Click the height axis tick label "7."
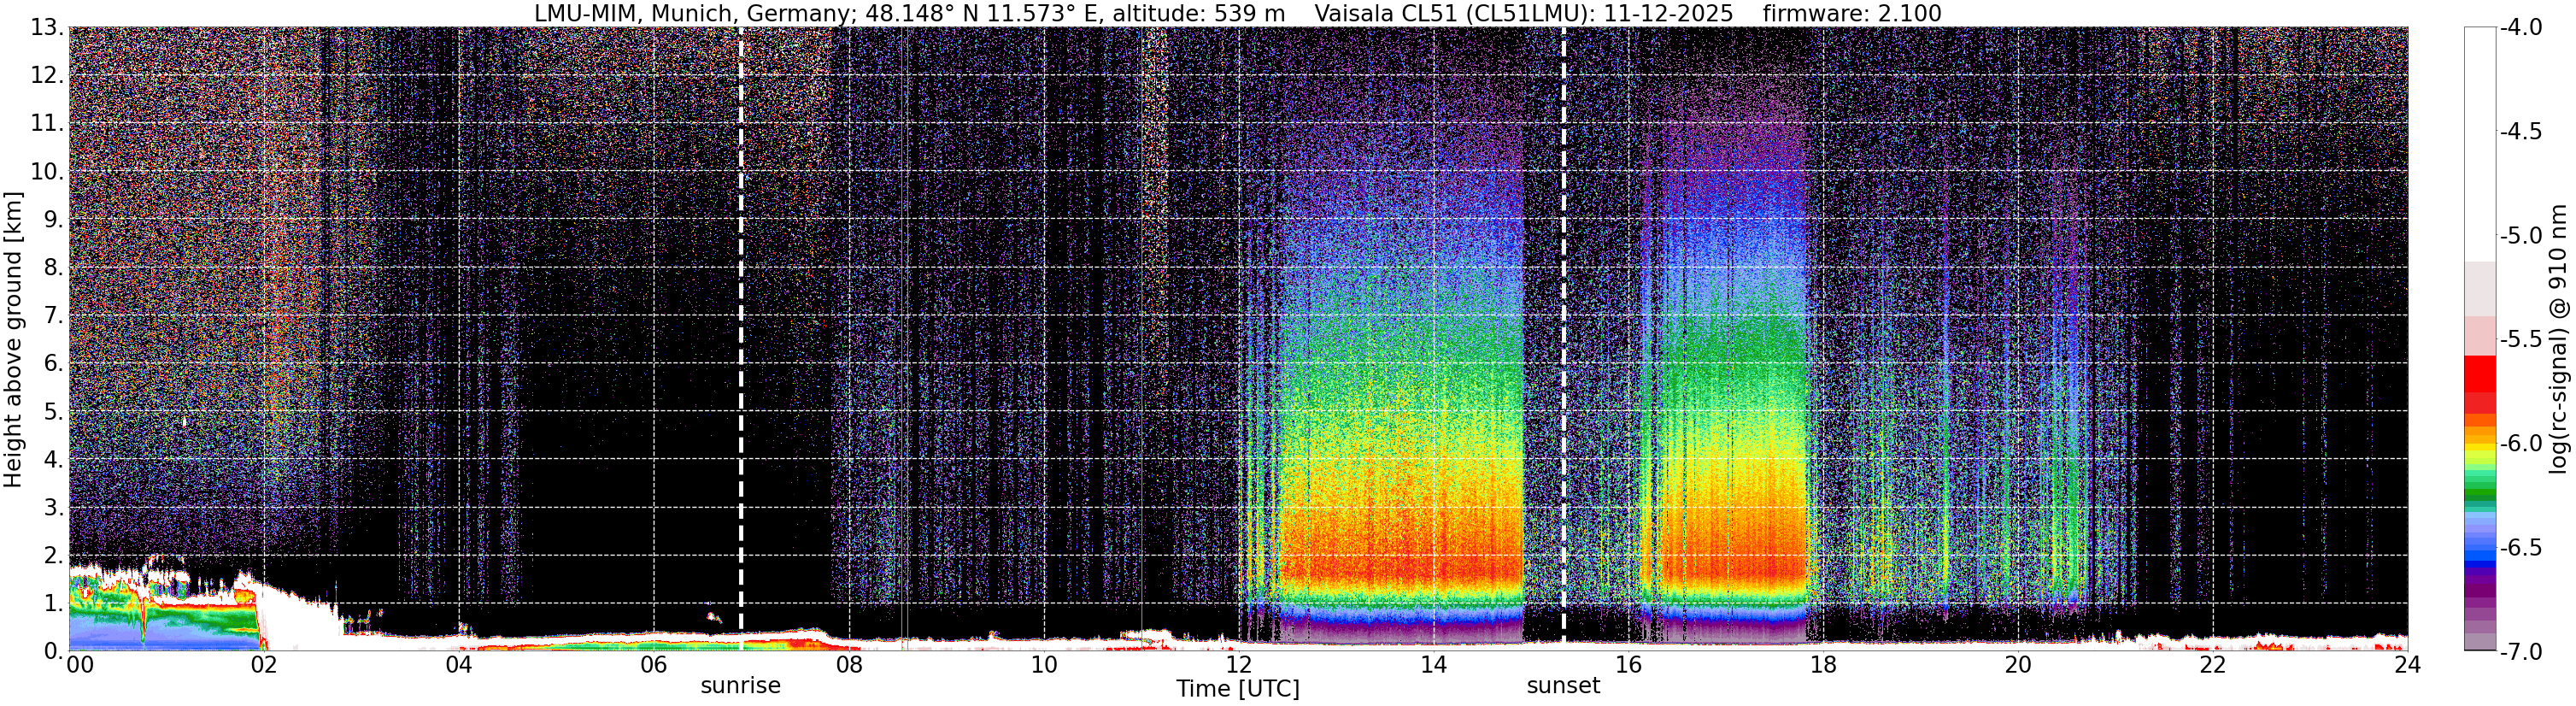The width and height of the screenshot is (2576, 706). 52,315
